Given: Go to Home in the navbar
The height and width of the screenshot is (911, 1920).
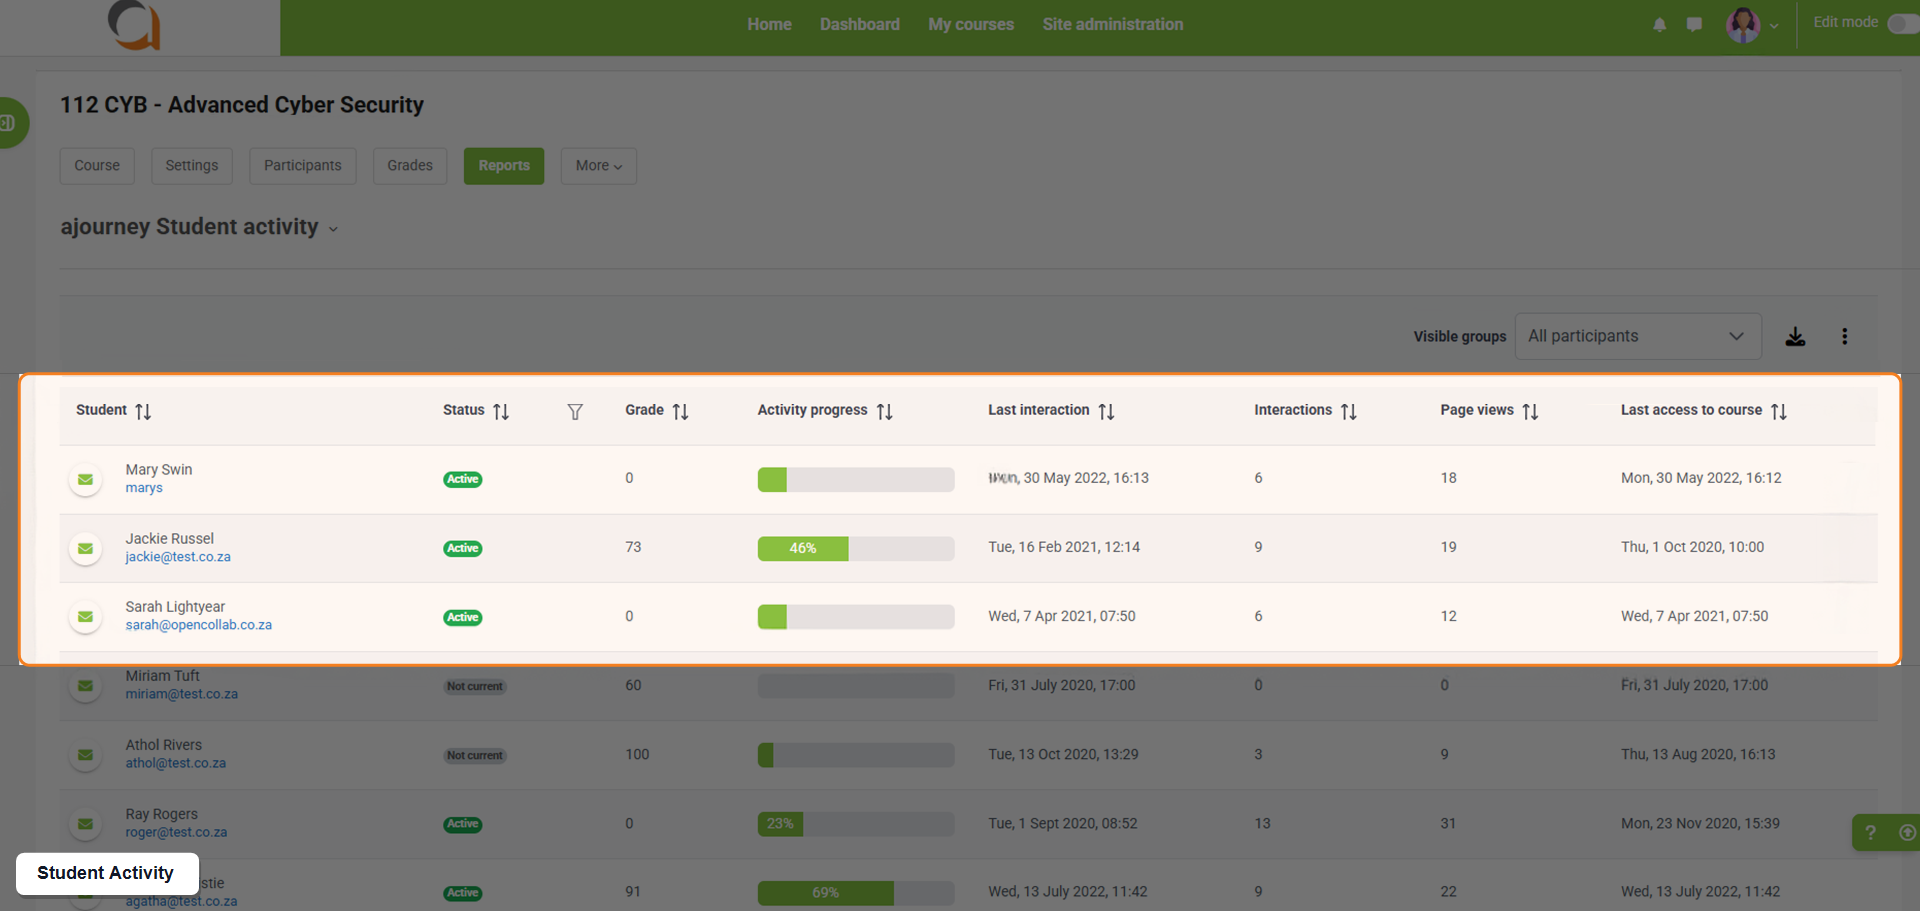Looking at the screenshot, I should pos(769,25).
